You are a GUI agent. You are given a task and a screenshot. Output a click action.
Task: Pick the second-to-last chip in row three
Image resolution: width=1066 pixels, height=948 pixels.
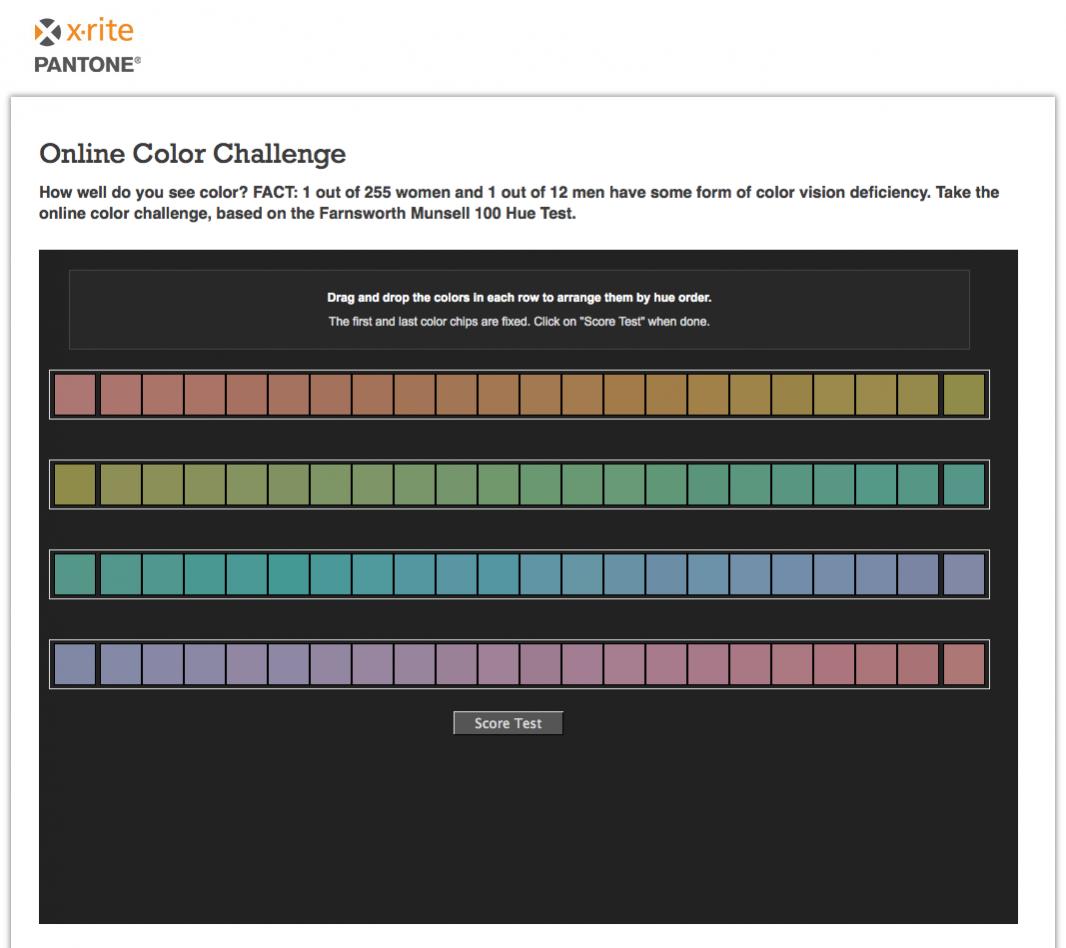[x=918, y=575]
